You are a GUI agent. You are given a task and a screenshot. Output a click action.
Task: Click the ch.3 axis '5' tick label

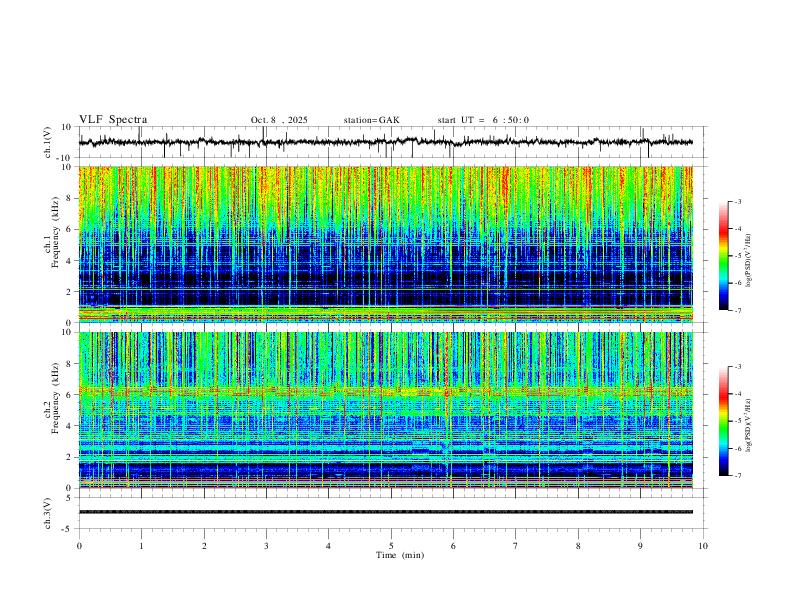tap(69, 498)
